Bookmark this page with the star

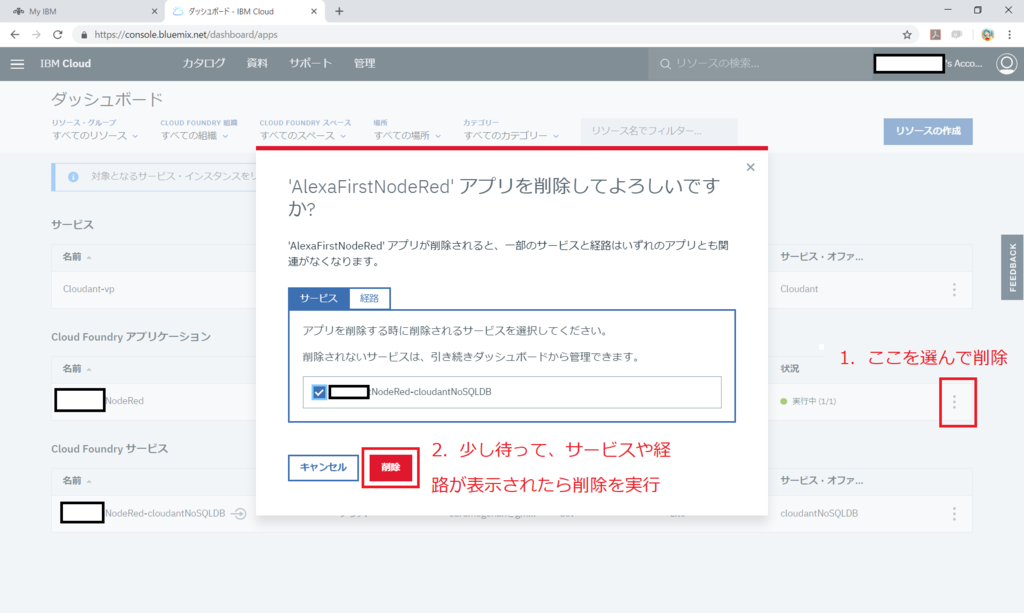906,35
